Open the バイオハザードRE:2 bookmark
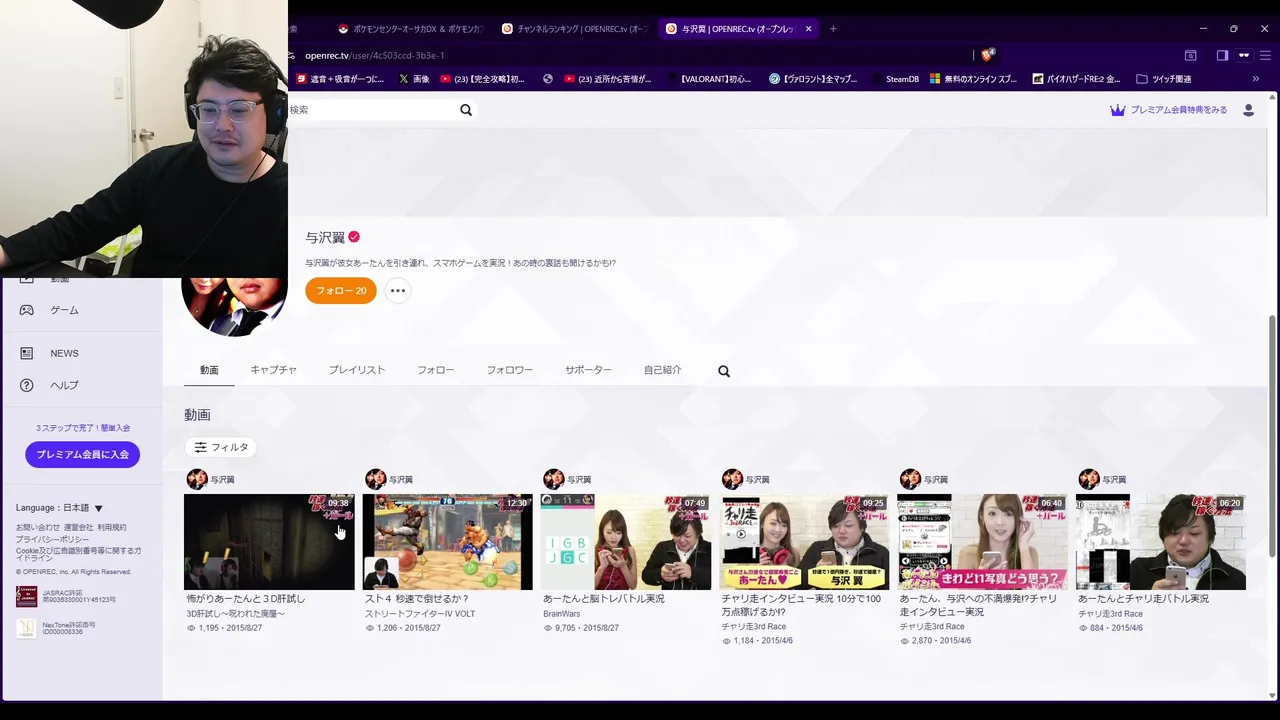1280x720 pixels. (1076, 79)
